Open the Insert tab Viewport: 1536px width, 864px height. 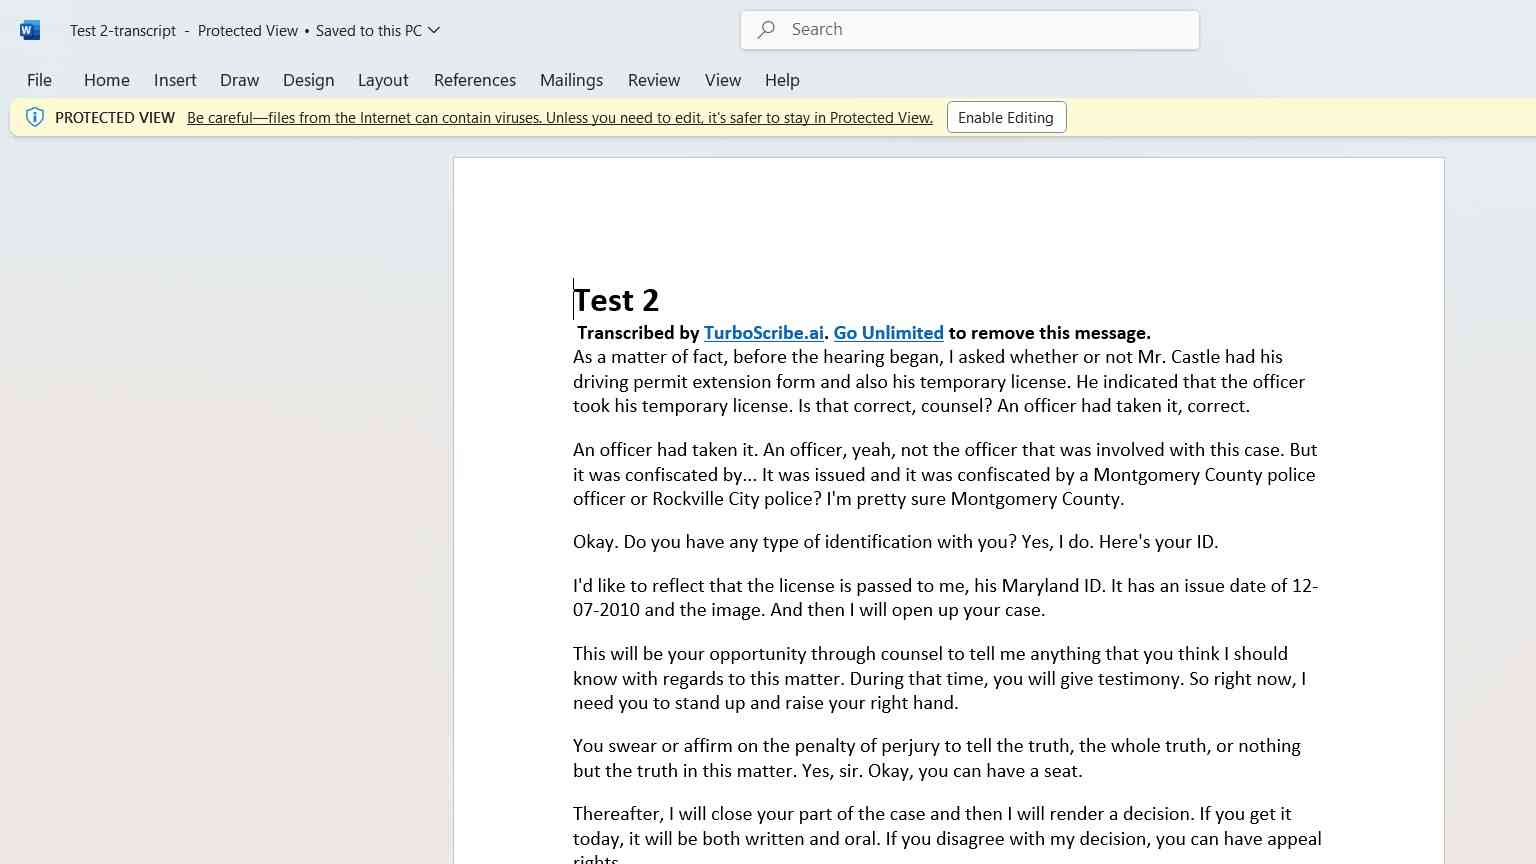point(175,80)
